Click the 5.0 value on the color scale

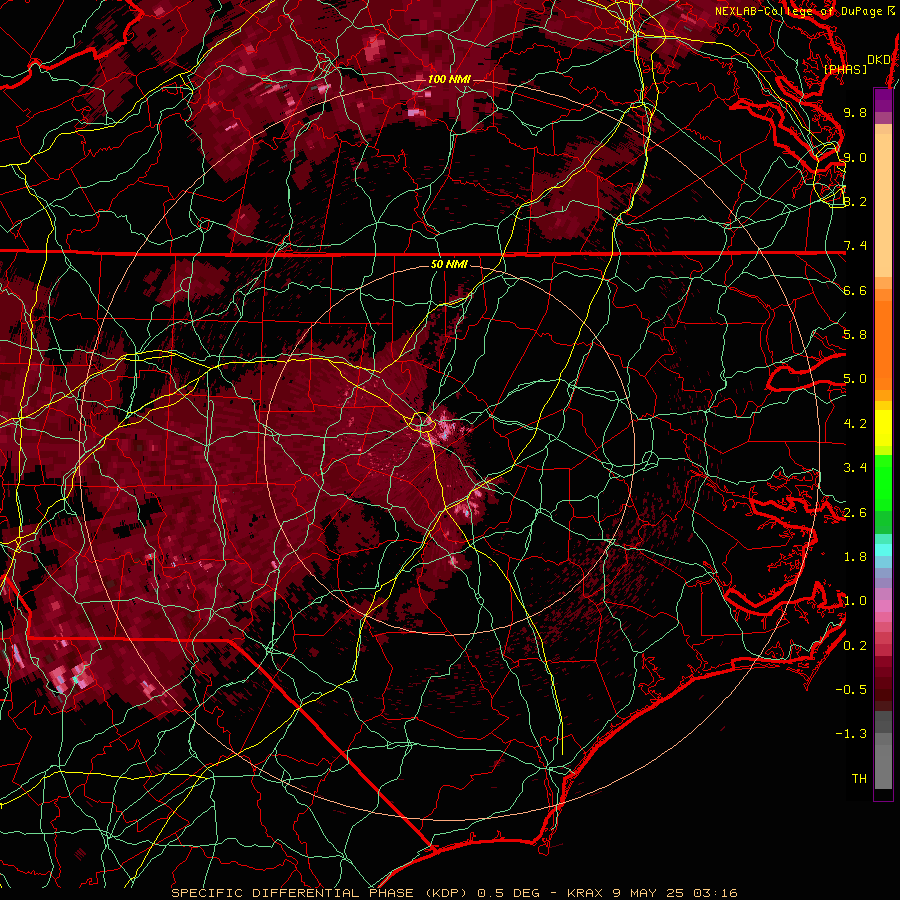point(855,379)
